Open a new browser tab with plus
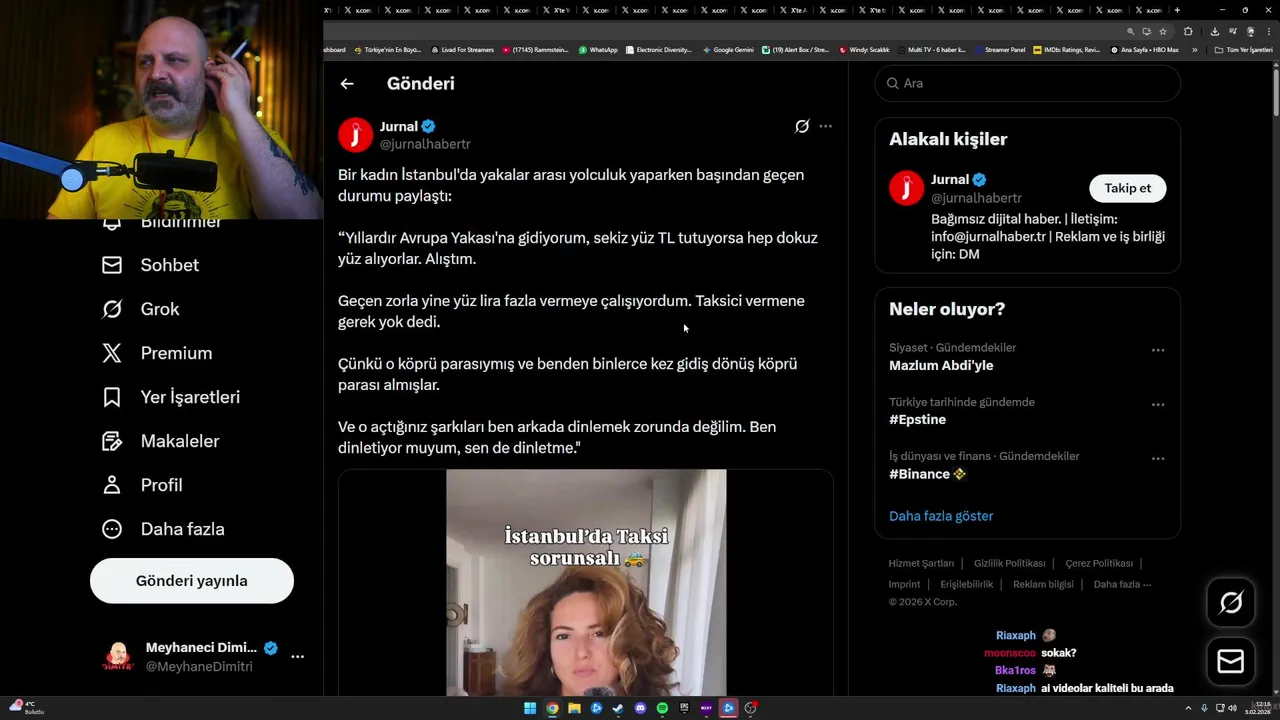Image resolution: width=1280 pixels, height=720 pixels. click(x=1177, y=10)
